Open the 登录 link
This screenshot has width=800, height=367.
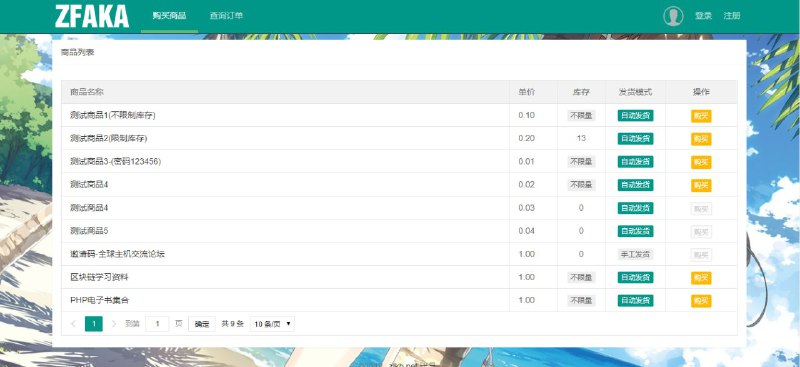coord(703,16)
